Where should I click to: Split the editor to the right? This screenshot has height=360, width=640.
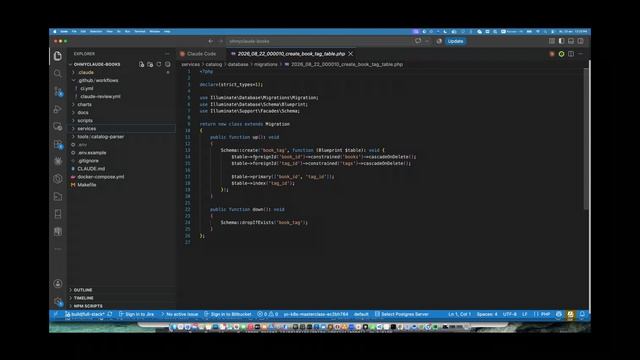pos(571,54)
